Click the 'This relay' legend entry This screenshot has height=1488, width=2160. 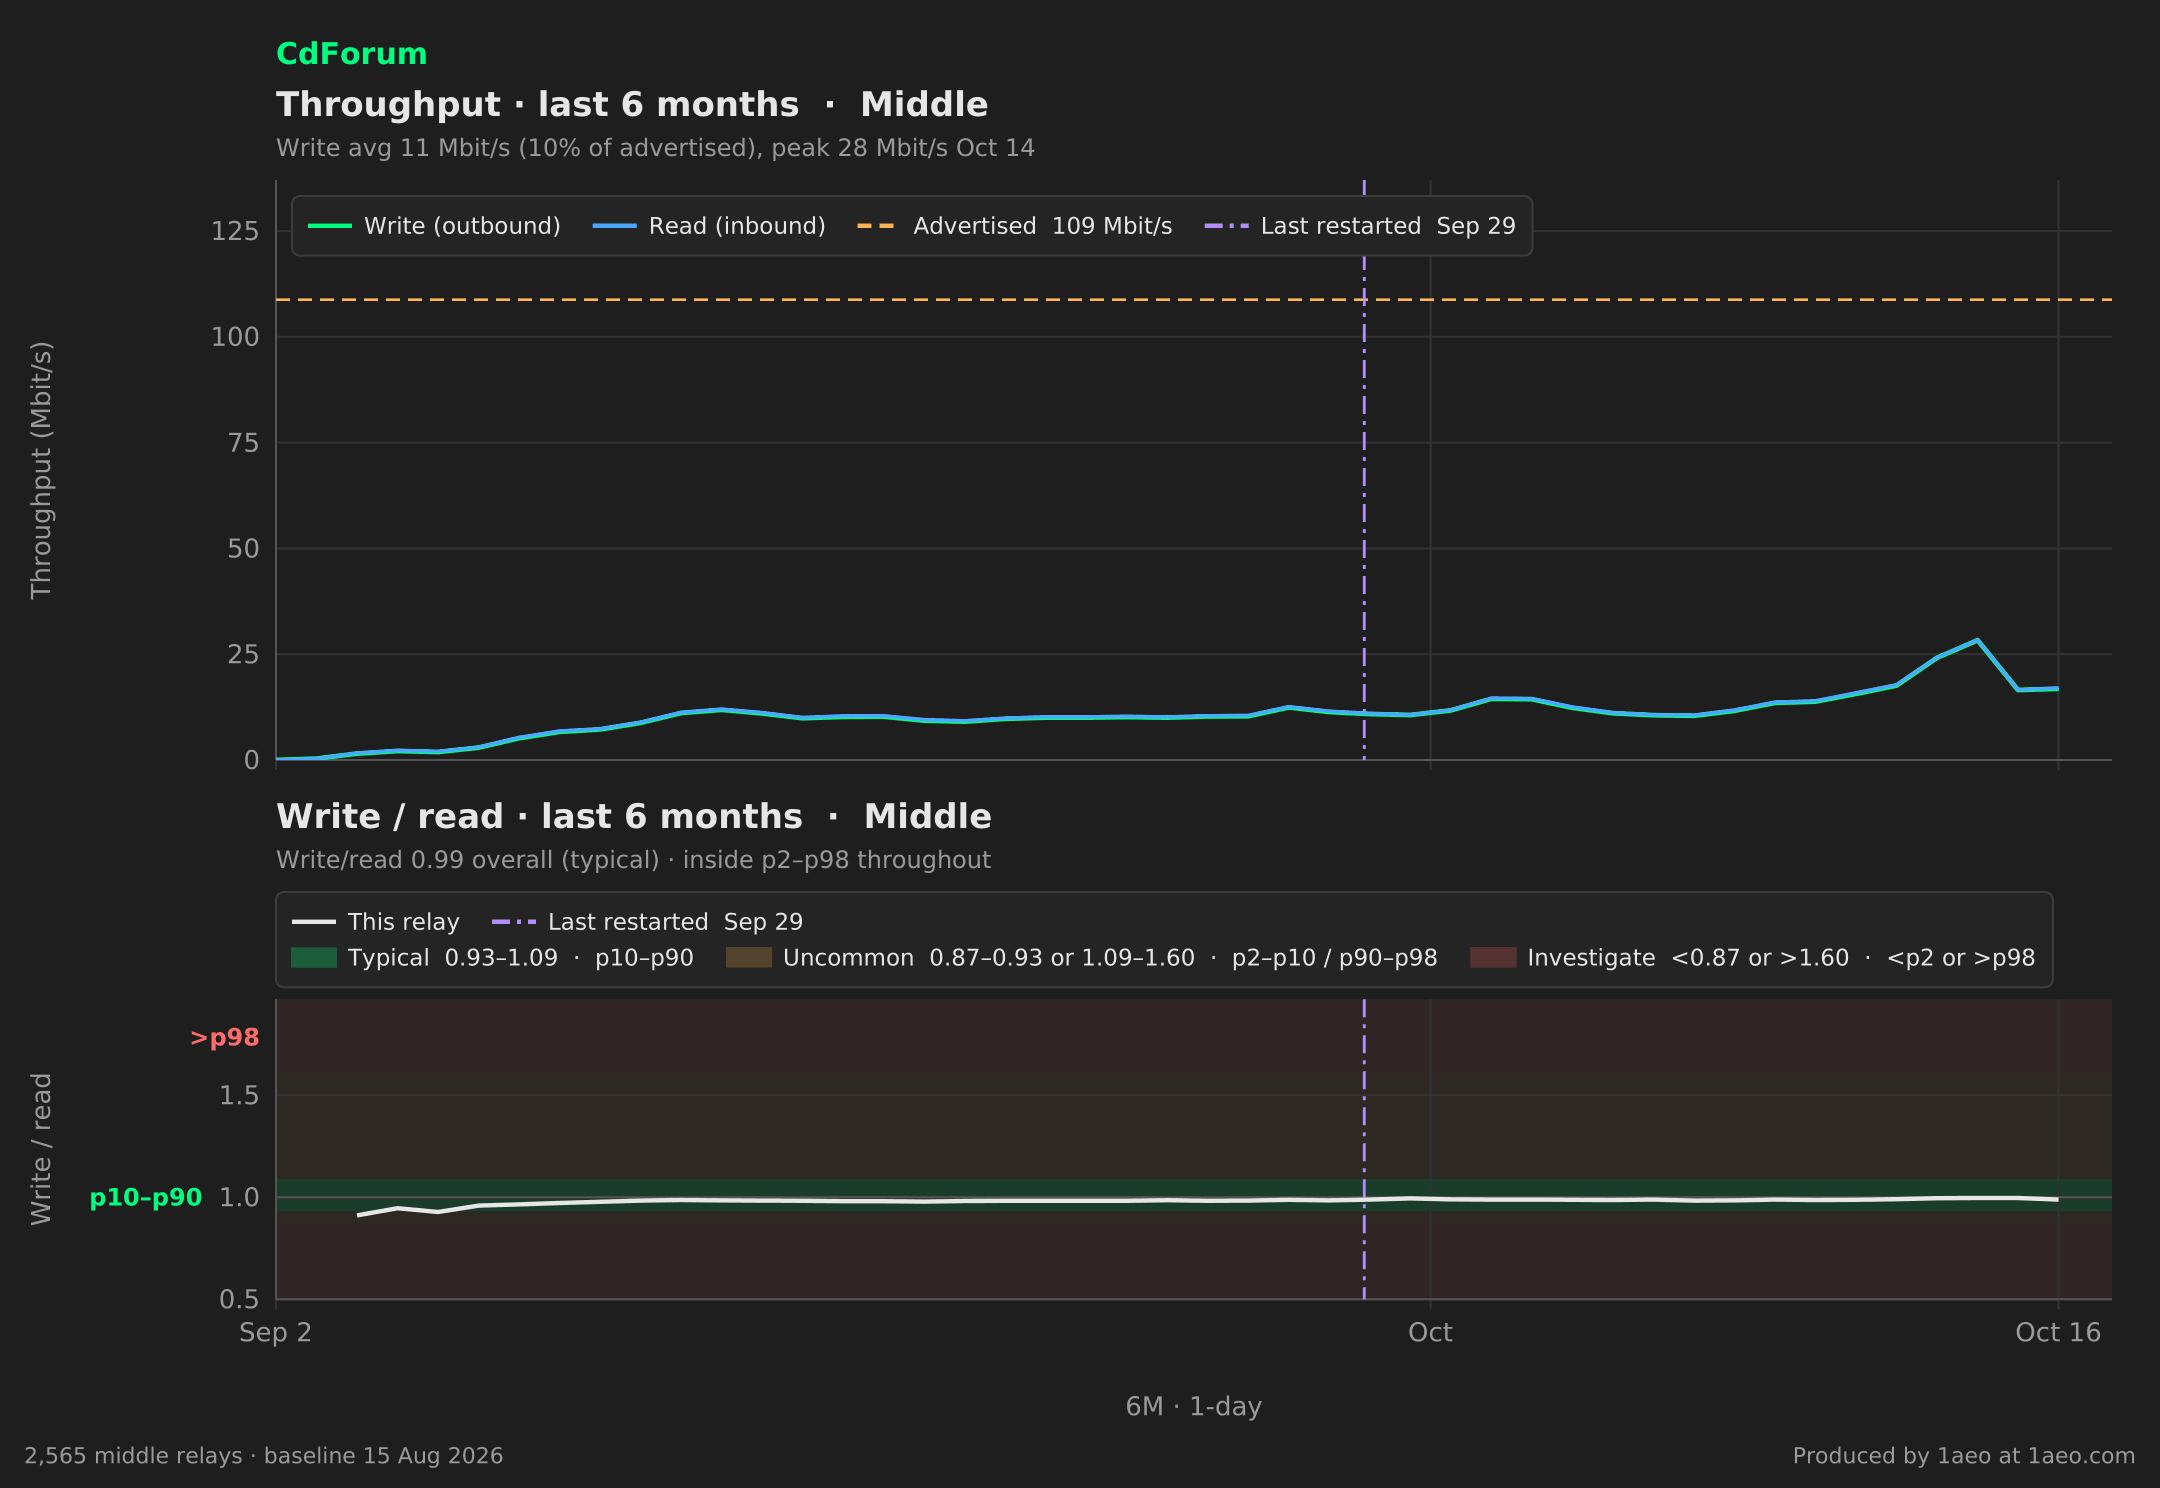coord(376,922)
